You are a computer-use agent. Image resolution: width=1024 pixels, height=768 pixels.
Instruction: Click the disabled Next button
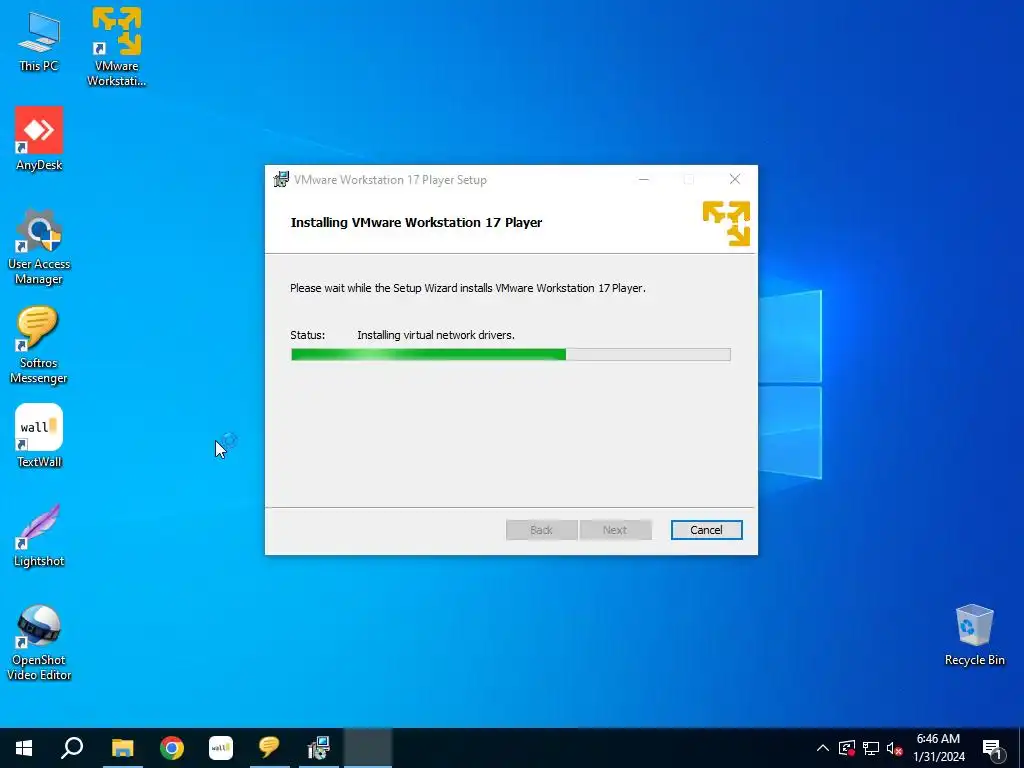(615, 530)
